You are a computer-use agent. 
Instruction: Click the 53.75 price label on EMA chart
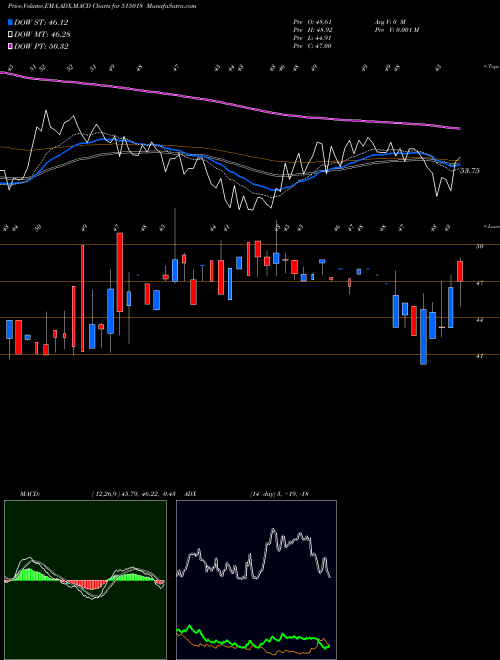point(469,171)
